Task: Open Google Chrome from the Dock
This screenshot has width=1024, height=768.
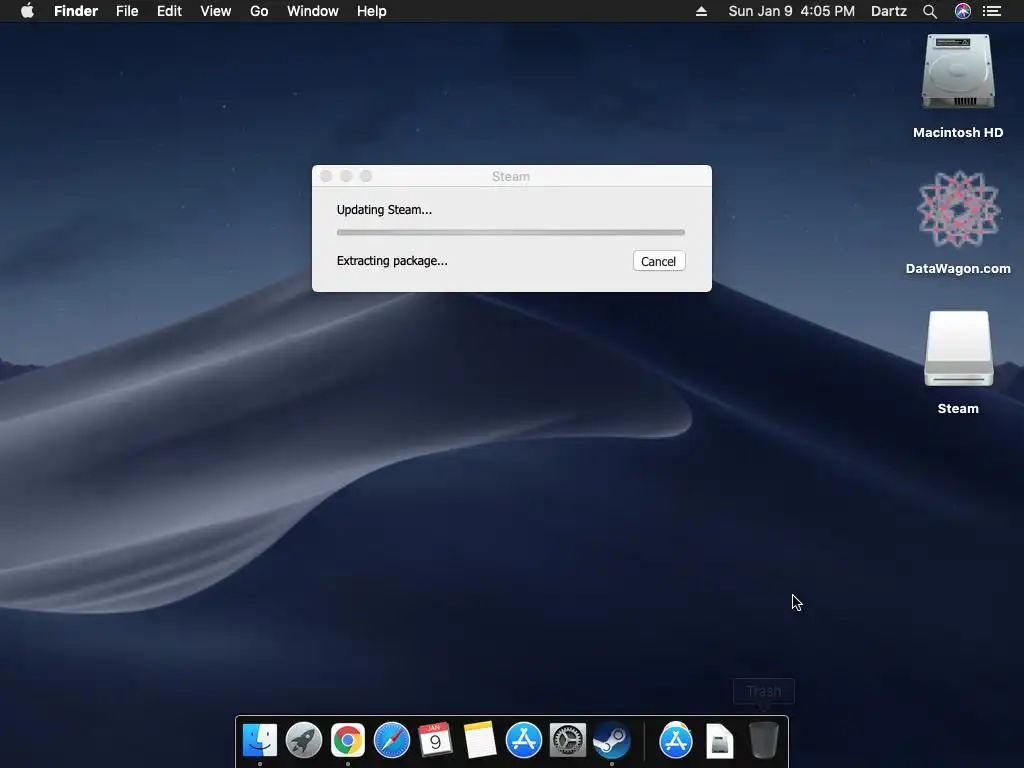Action: pyautogui.click(x=347, y=741)
